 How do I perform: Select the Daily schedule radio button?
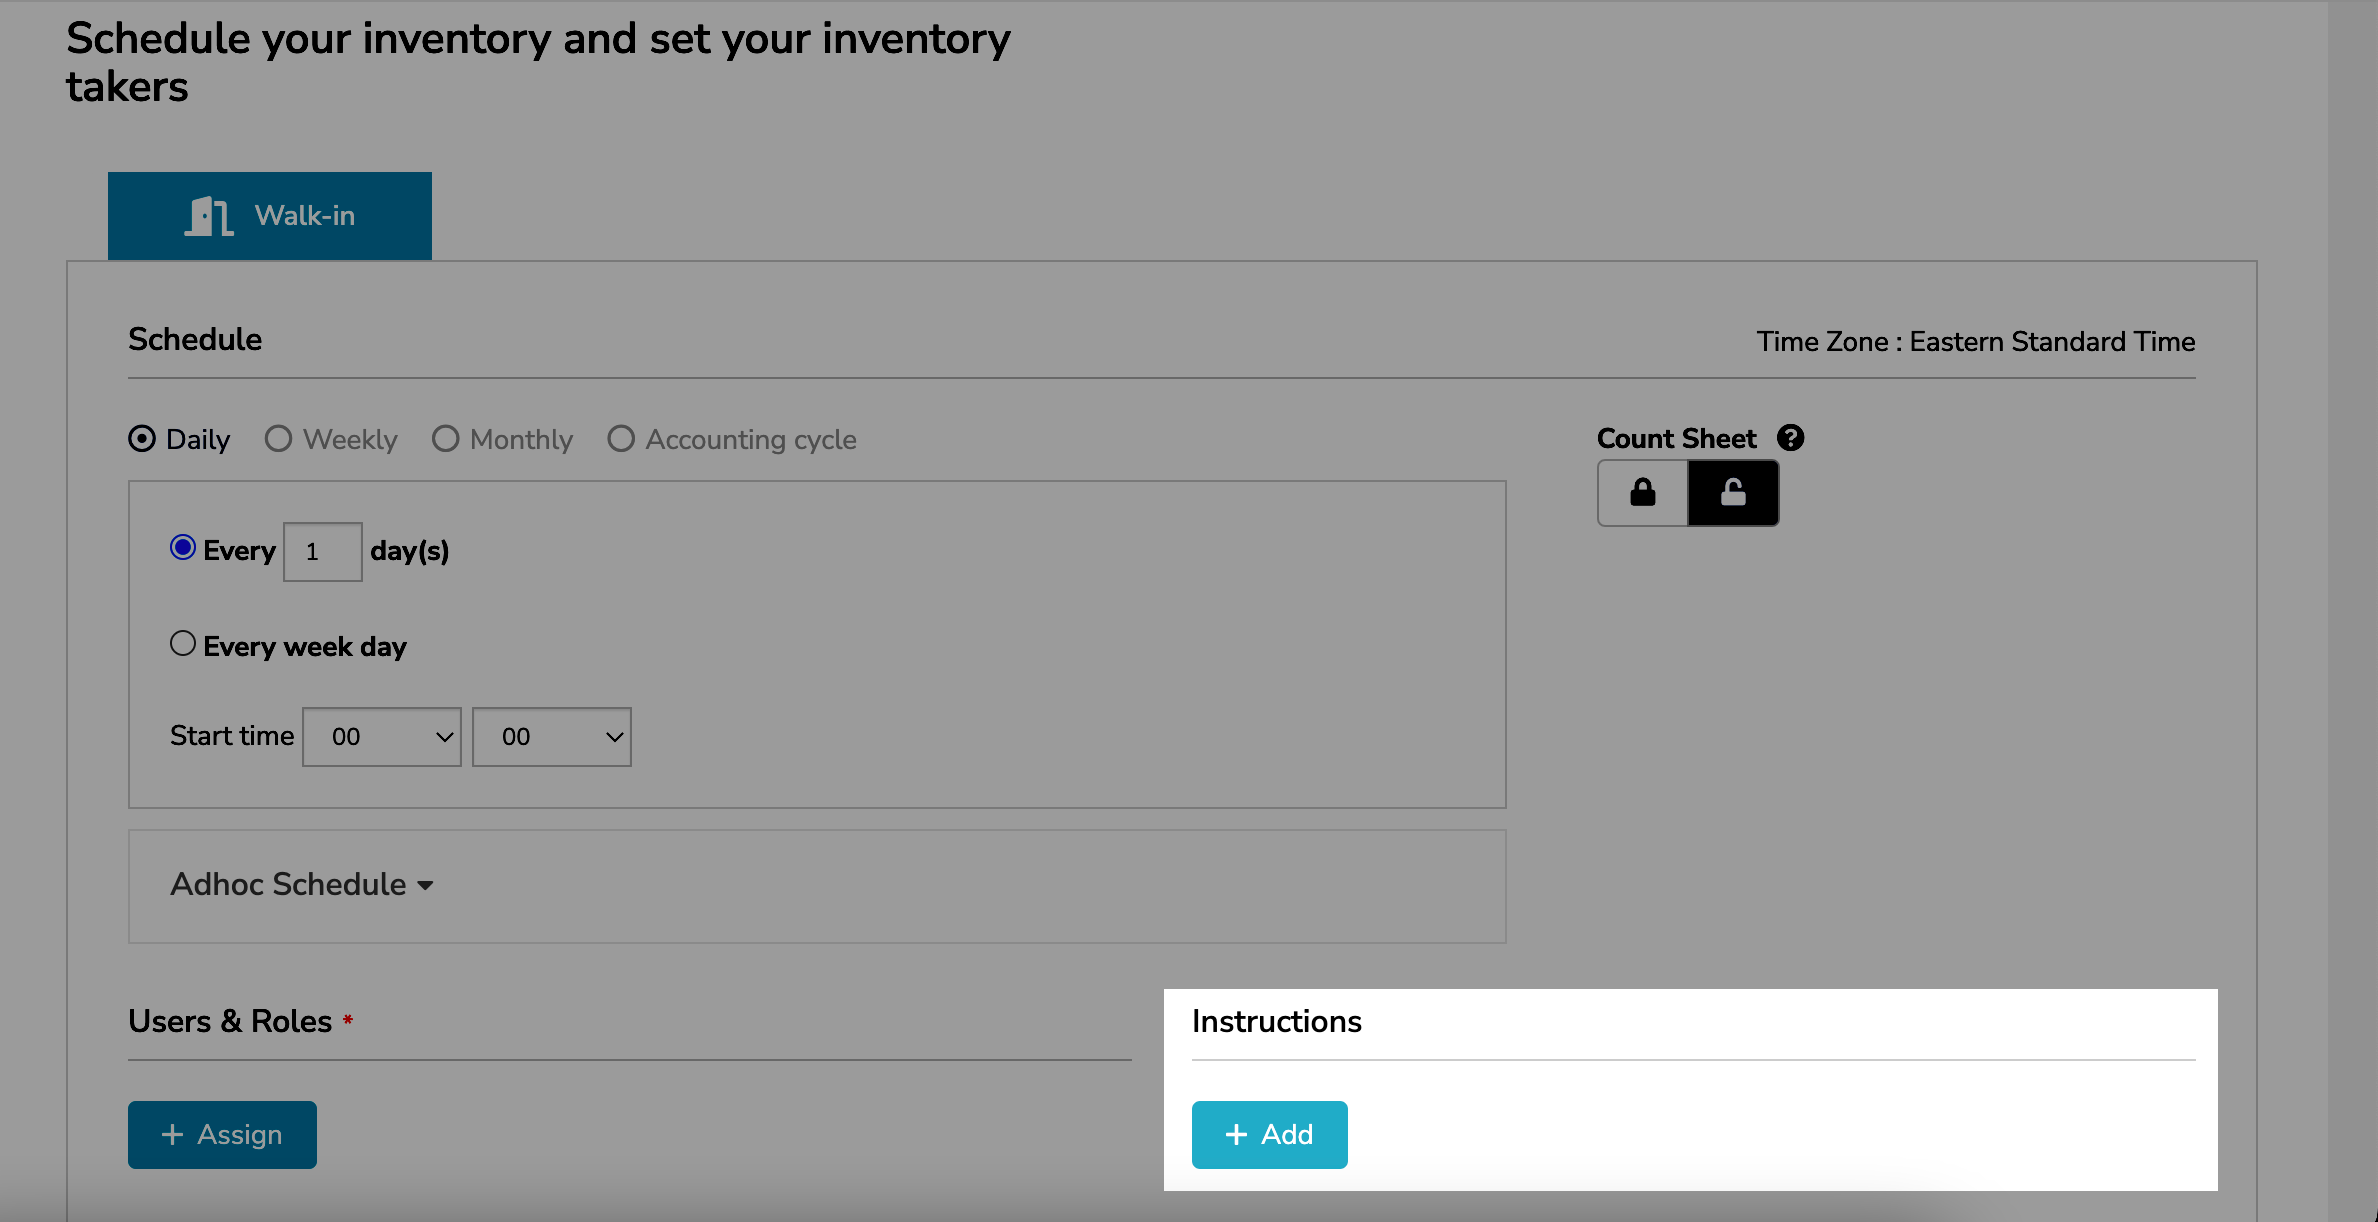coord(141,438)
